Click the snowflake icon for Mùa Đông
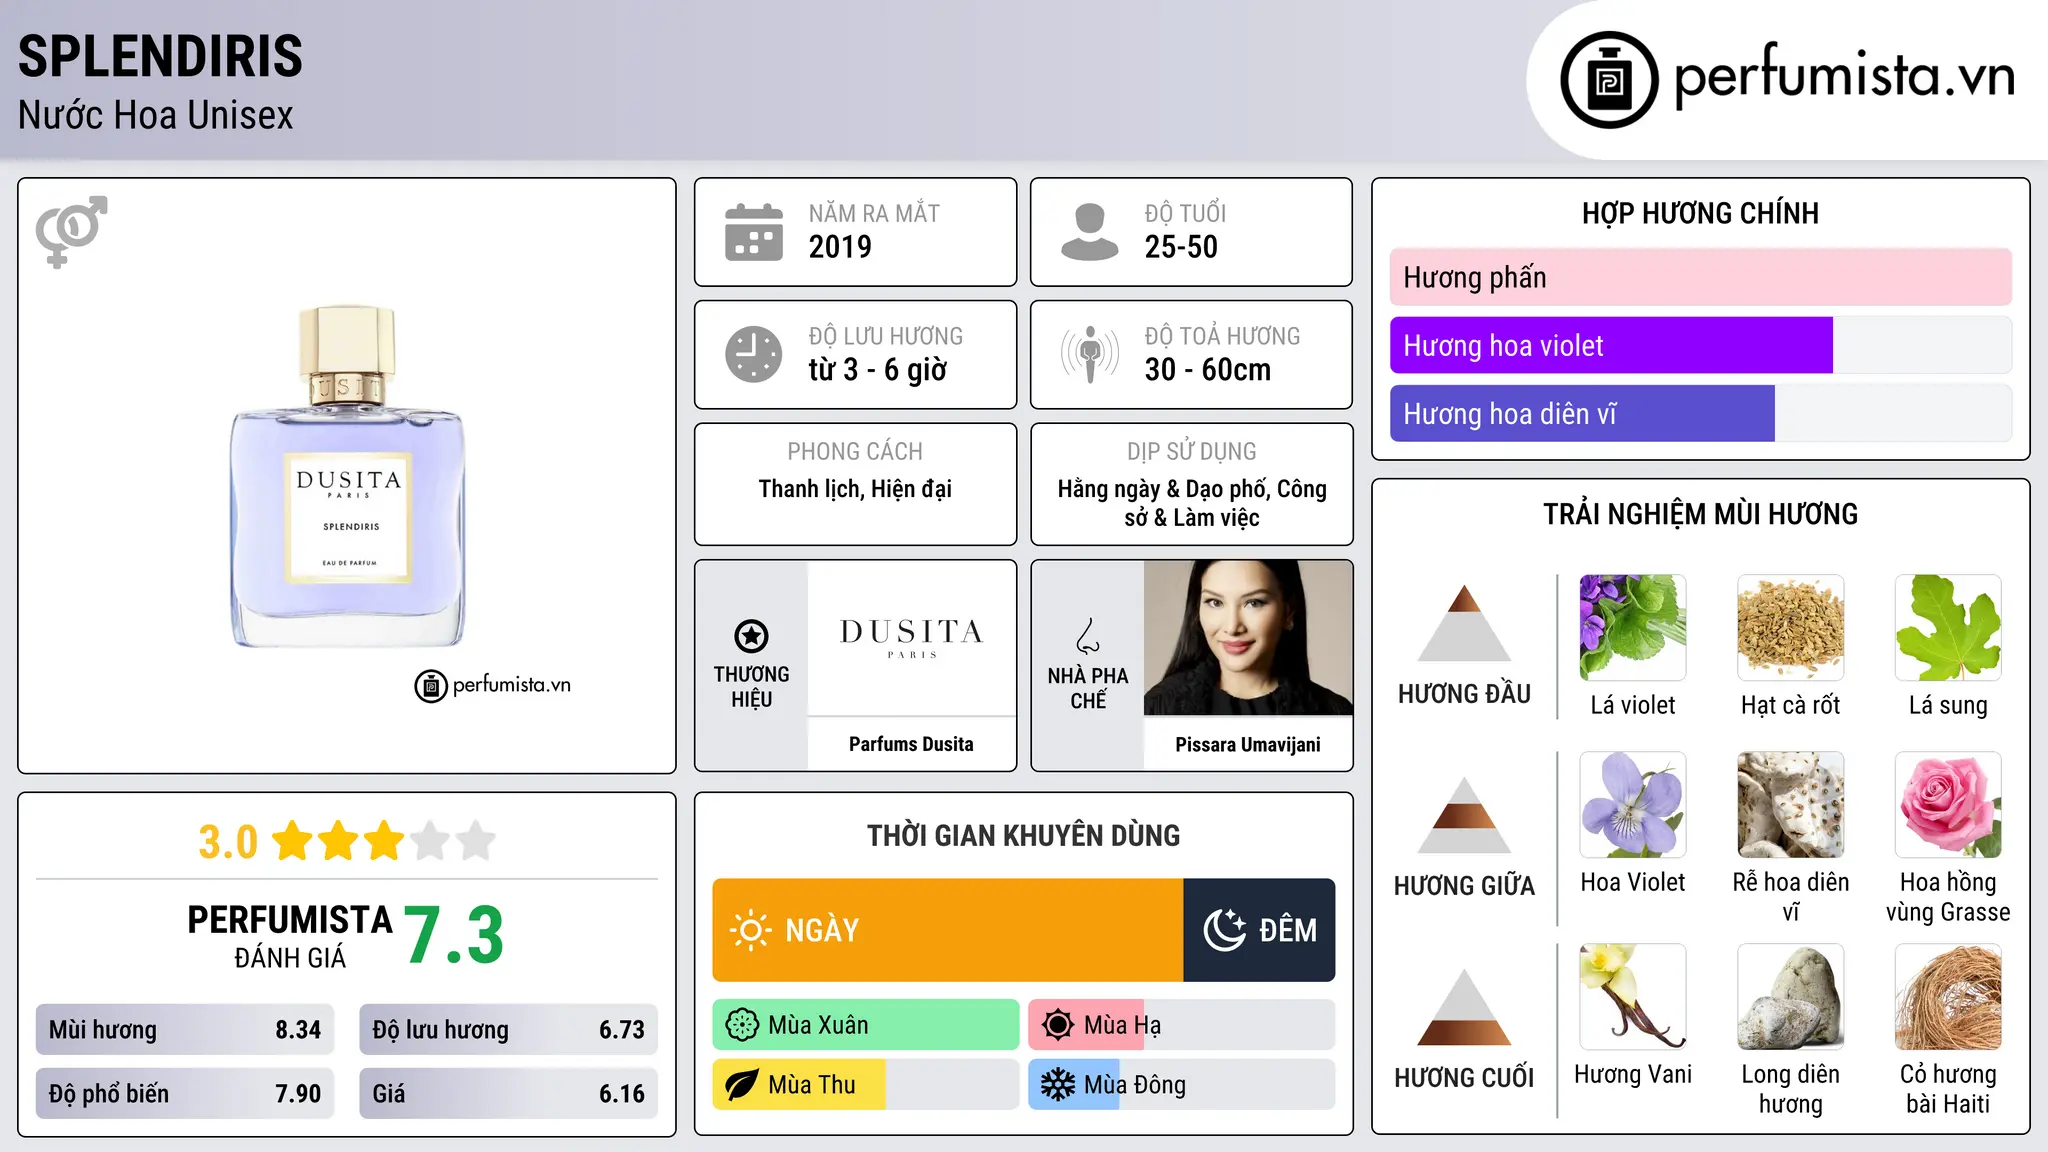2048x1152 pixels. (1058, 1085)
